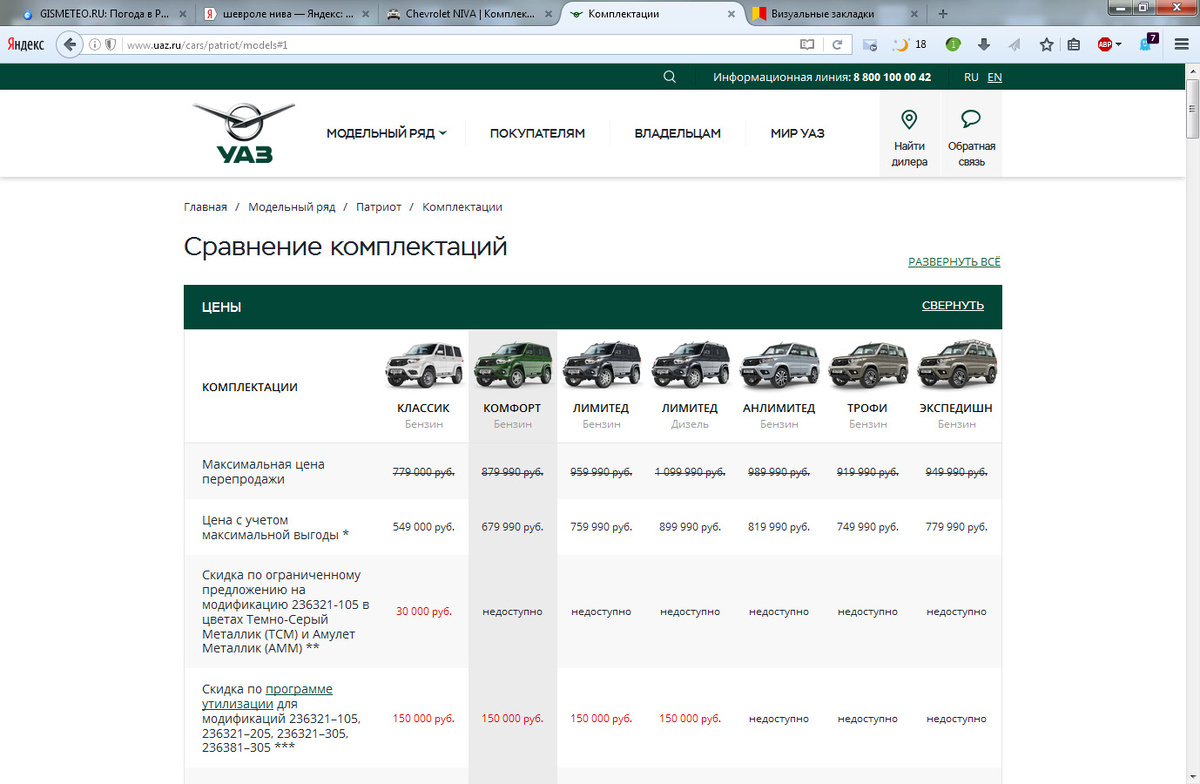Screen dimensions: 1200x784
Task: Click the Обратная связь button
Action: click(x=971, y=136)
